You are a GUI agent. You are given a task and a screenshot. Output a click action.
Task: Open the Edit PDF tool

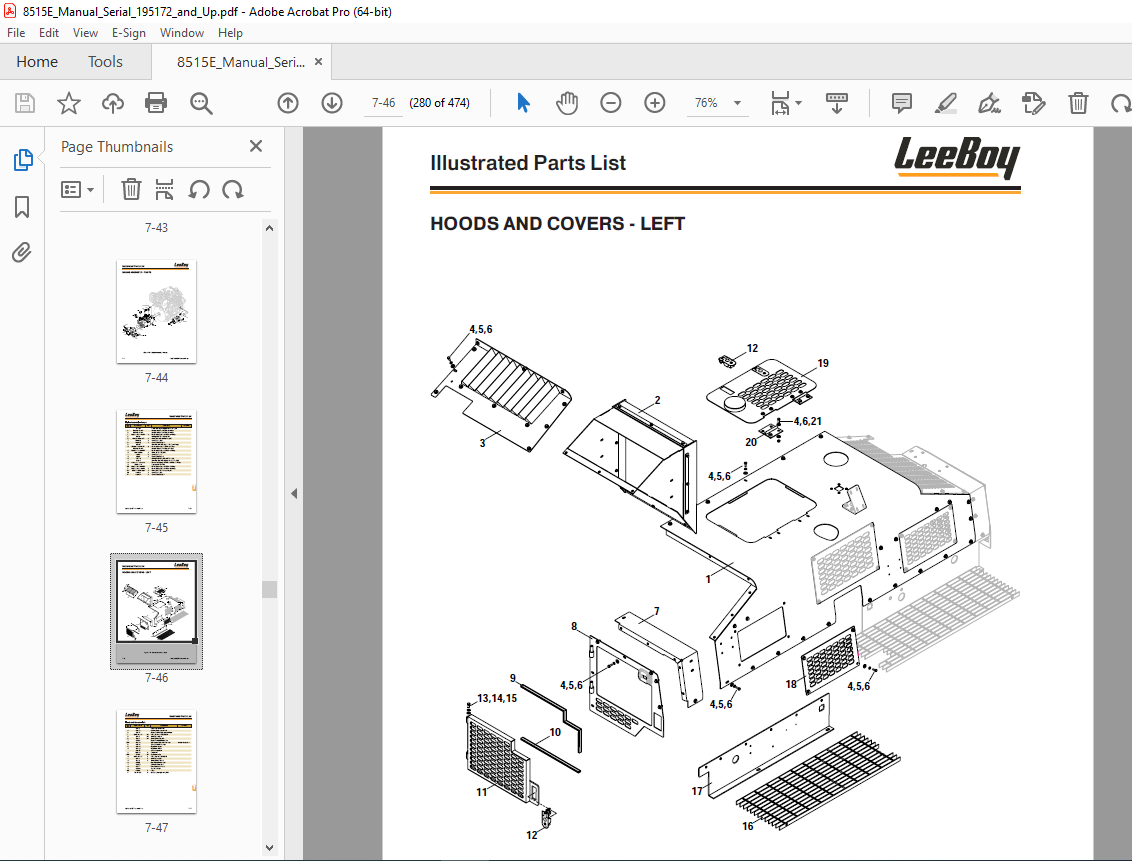coord(1034,103)
